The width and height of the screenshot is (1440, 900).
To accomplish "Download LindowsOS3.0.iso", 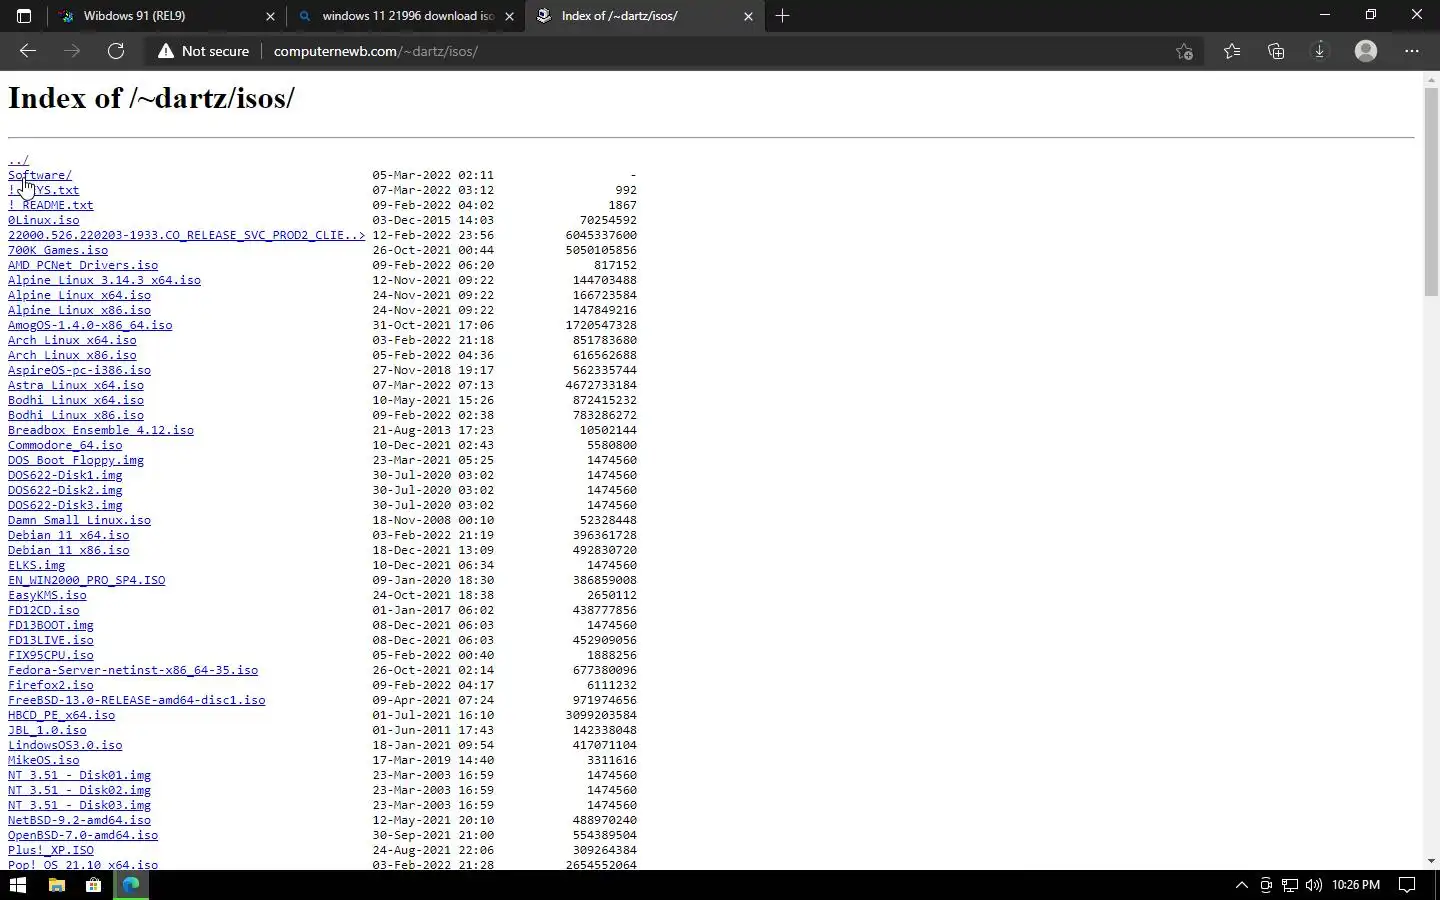I will (65, 745).
